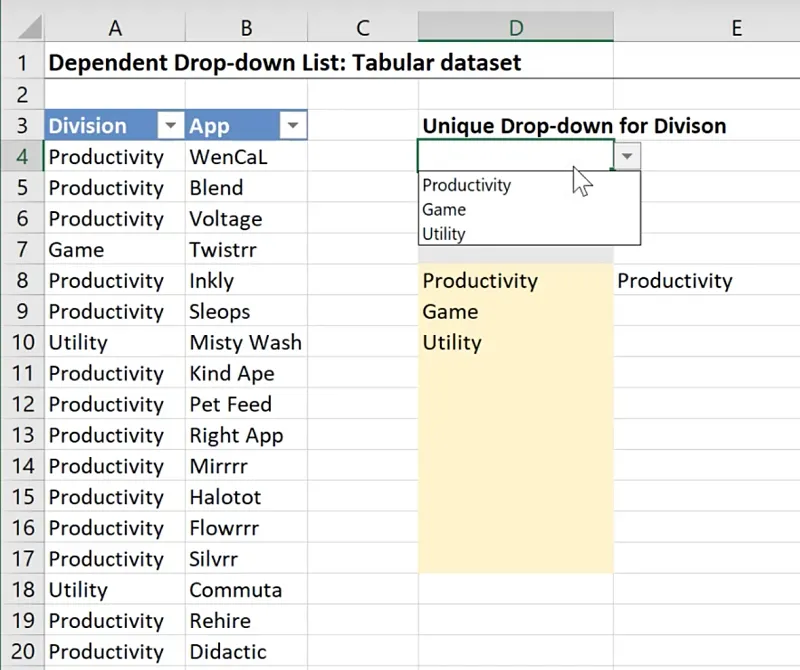Viewport: 800px width, 670px height.
Task: Open the App column filter arrow
Action: [x=292, y=126]
